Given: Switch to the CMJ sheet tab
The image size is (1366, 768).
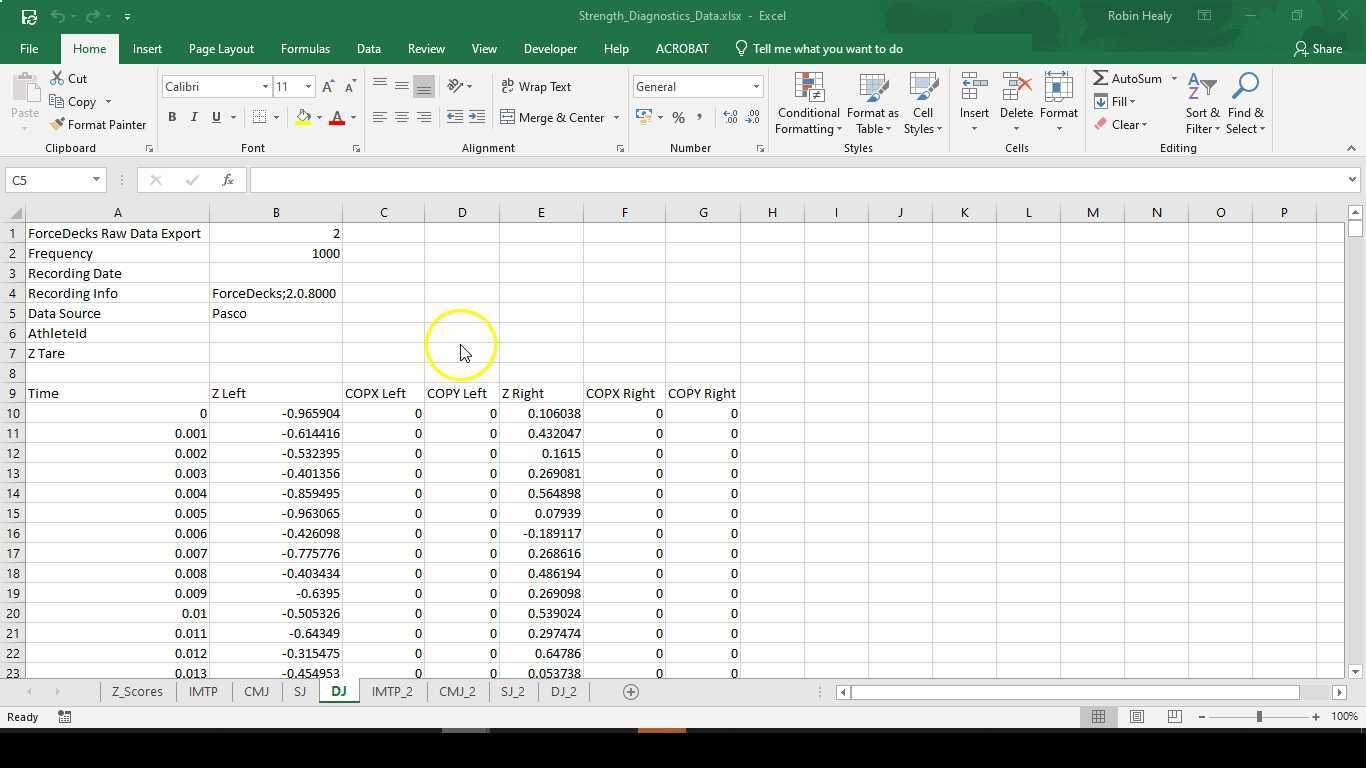Looking at the screenshot, I should pyautogui.click(x=256, y=691).
